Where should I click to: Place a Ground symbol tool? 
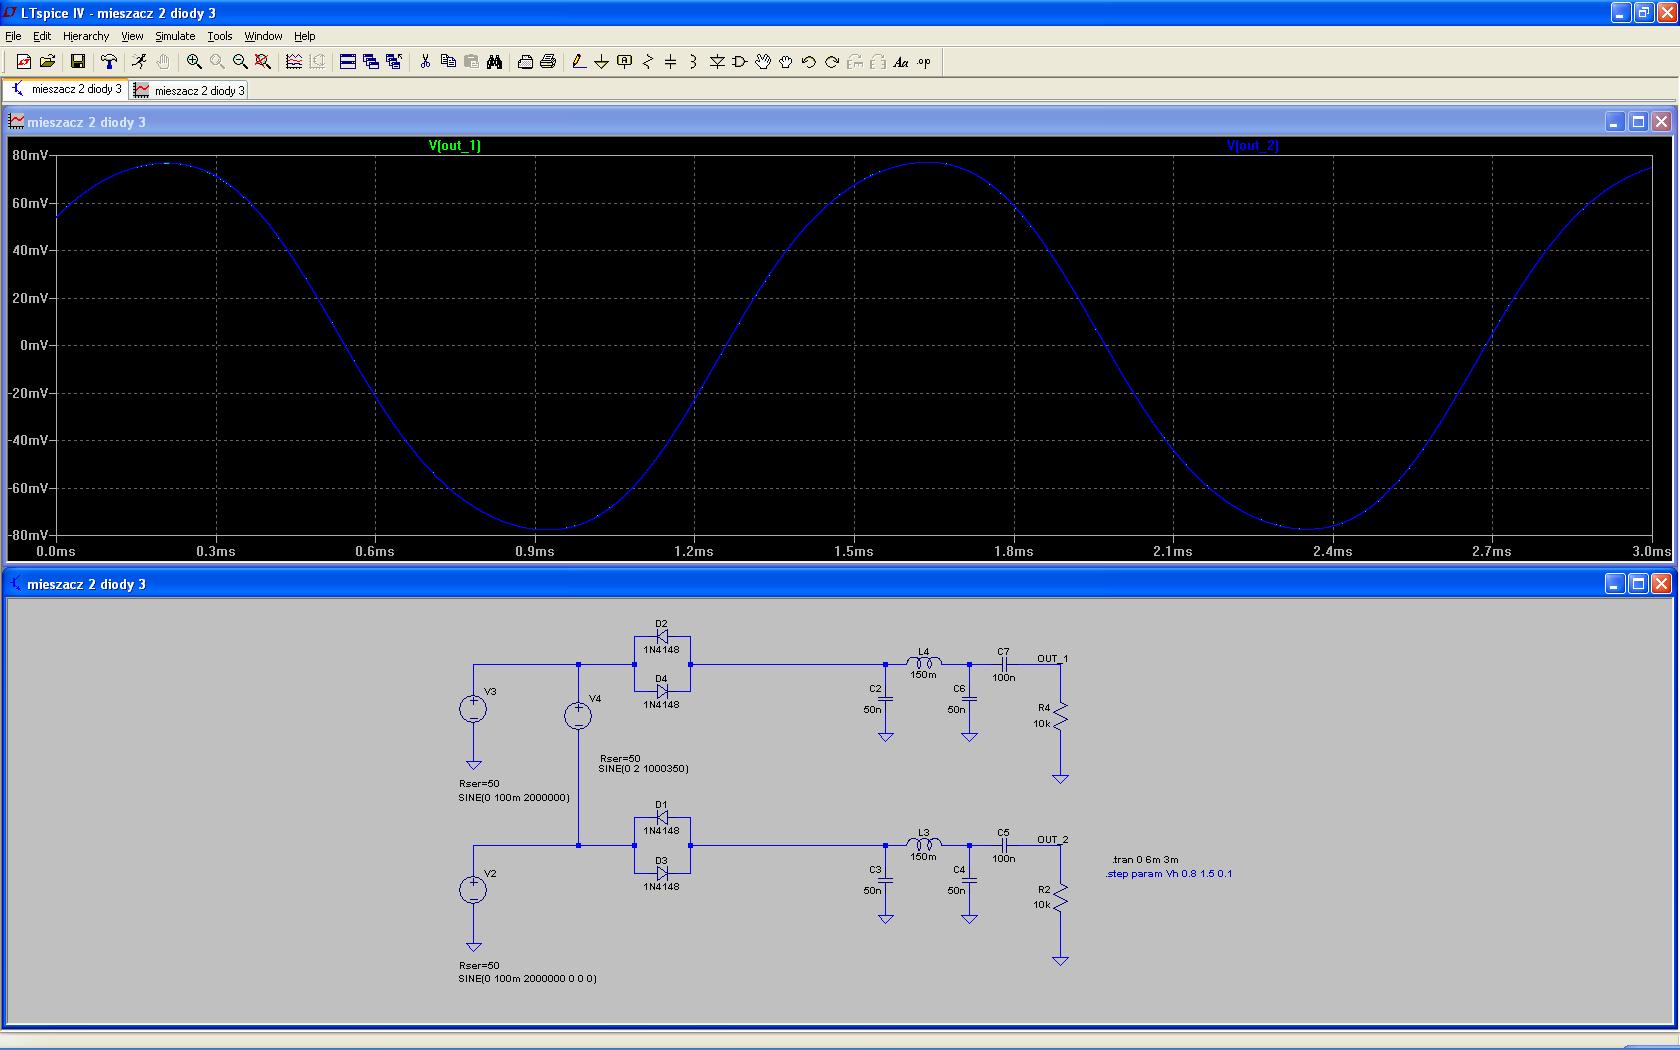(x=601, y=62)
